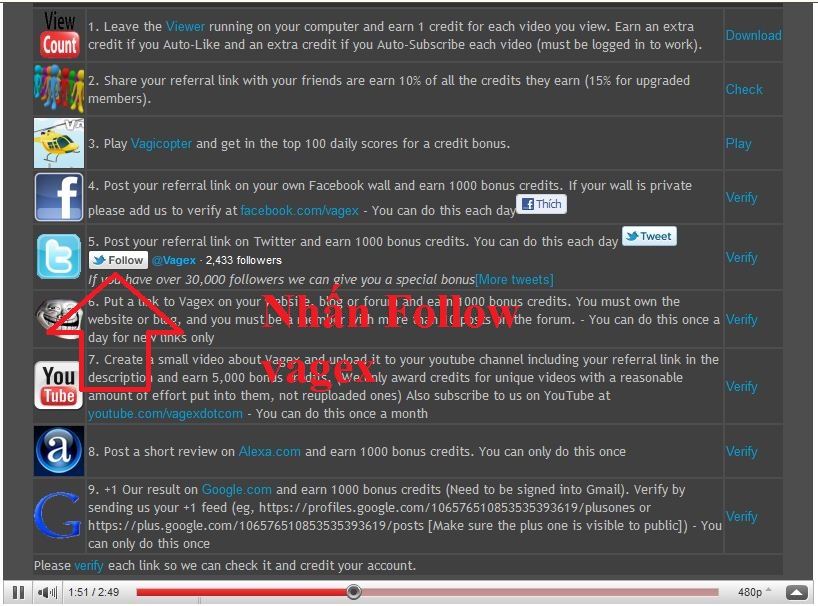Screen dimensions: 818x606
Task: Click the View Count icon in row 1
Action: pos(59,34)
